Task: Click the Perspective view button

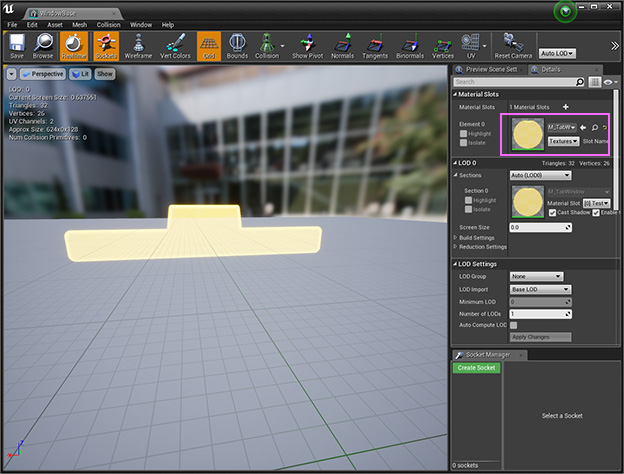Action: (43, 74)
